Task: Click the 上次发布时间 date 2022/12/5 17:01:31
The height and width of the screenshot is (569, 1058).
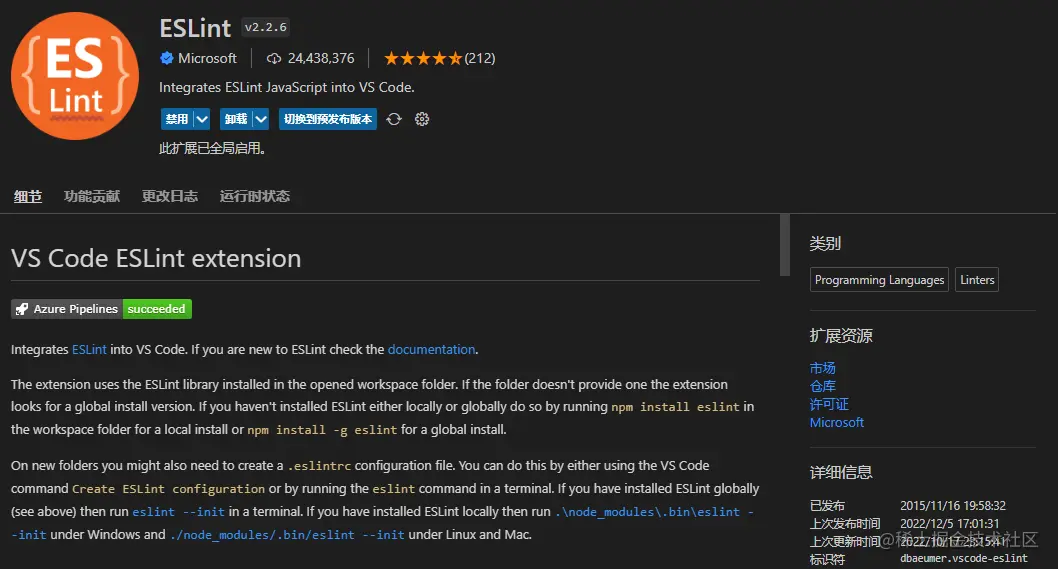Action: point(949,523)
